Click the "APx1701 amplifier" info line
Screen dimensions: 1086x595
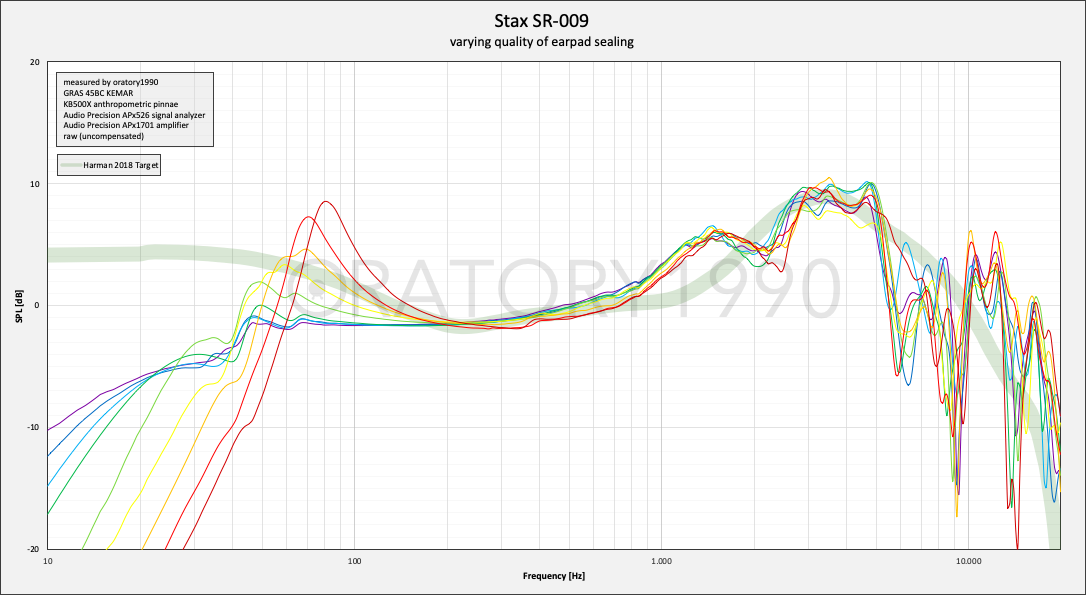(x=125, y=126)
